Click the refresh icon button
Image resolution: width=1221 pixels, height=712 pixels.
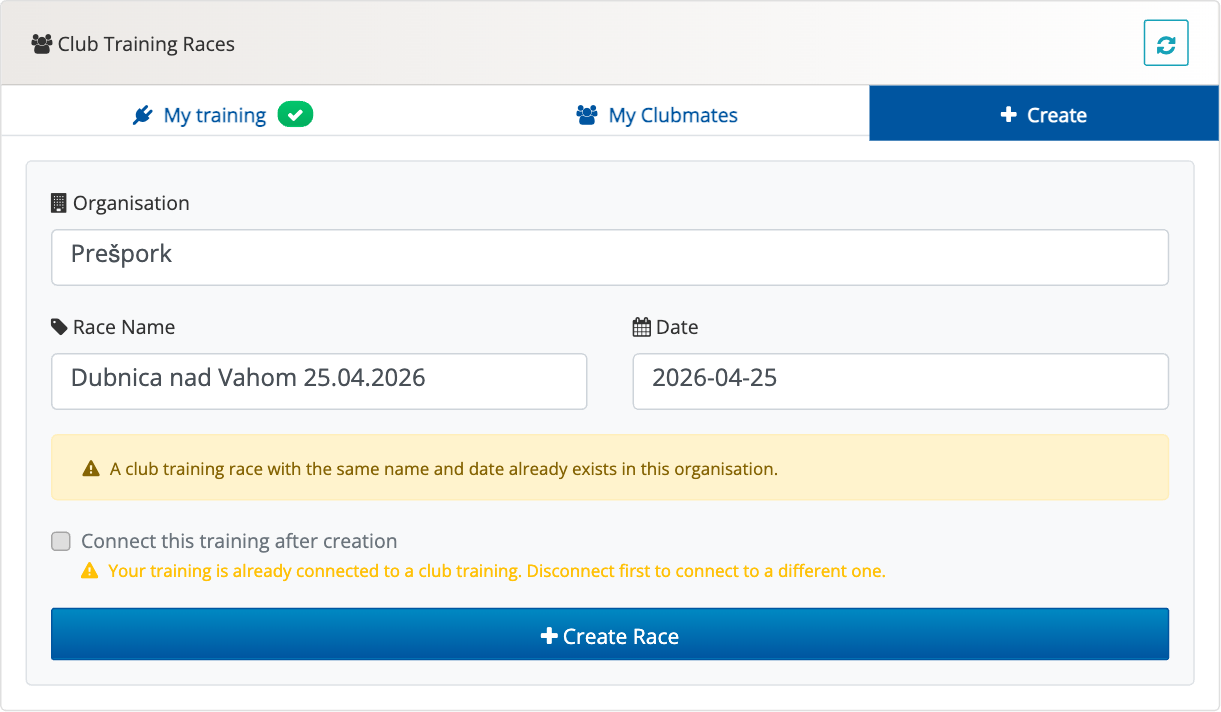click(x=1165, y=45)
